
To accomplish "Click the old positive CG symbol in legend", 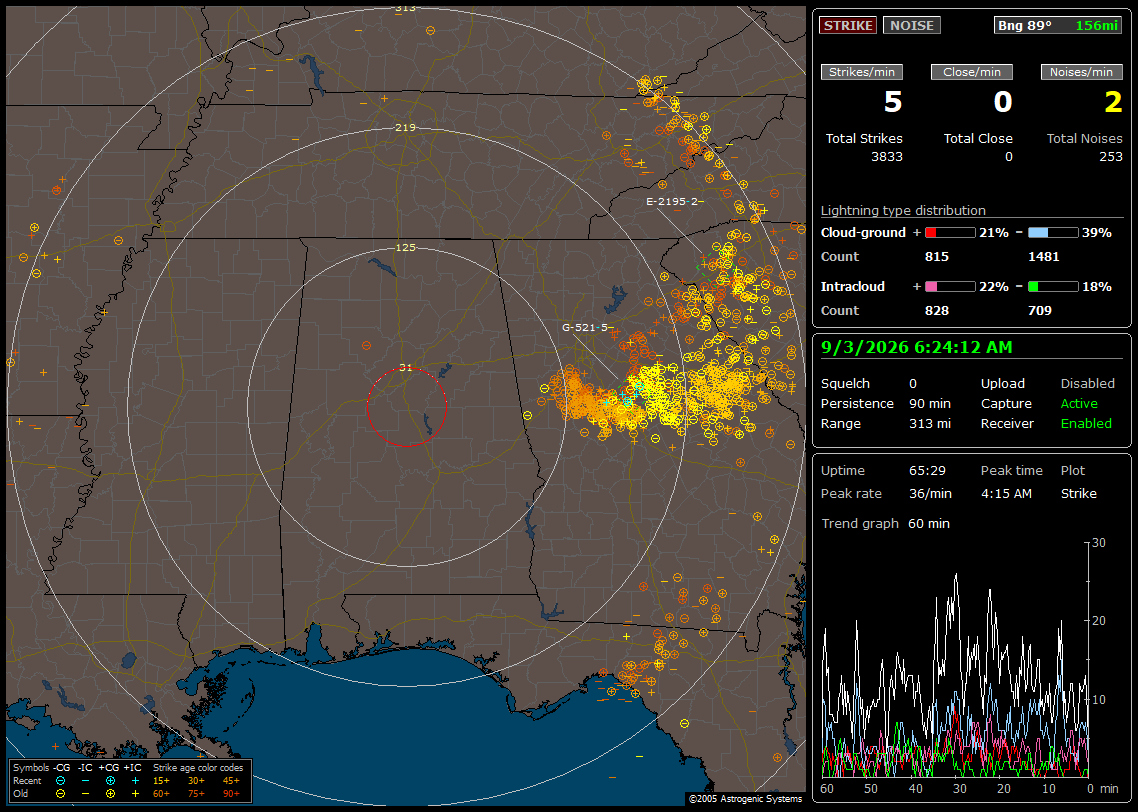I will [x=110, y=794].
